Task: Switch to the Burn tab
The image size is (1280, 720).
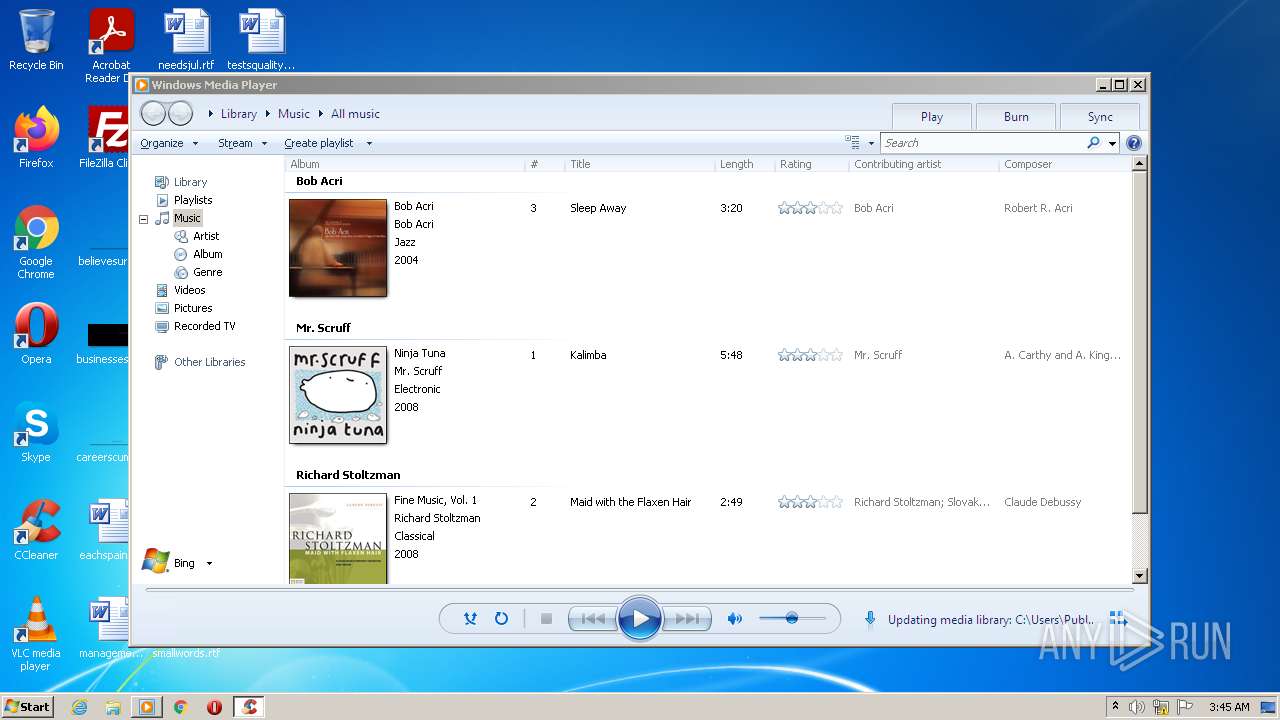Action: [1016, 116]
